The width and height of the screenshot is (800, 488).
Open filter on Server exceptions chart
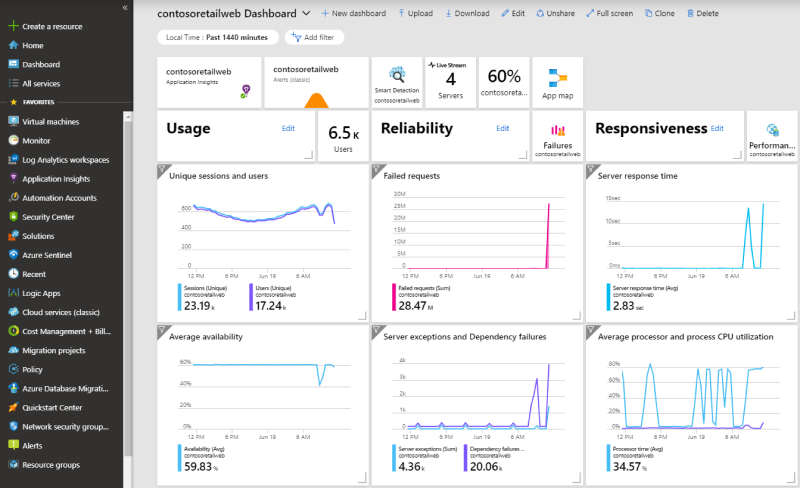[377, 330]
